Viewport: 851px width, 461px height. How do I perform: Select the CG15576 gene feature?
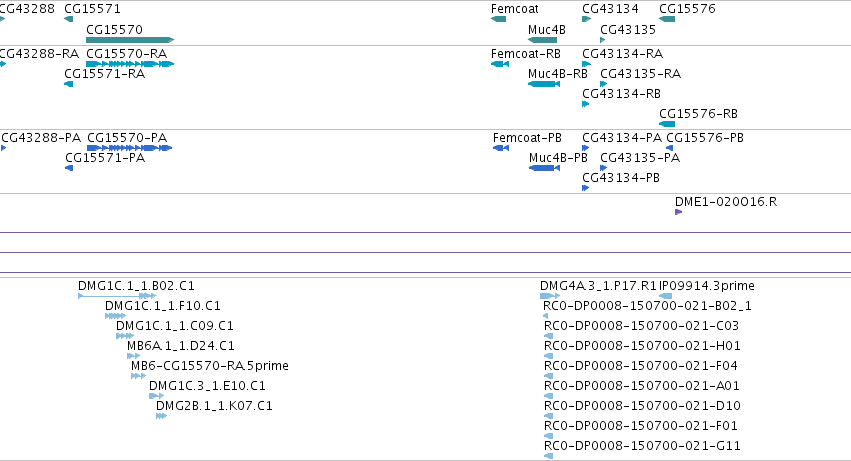click(667, 19)
